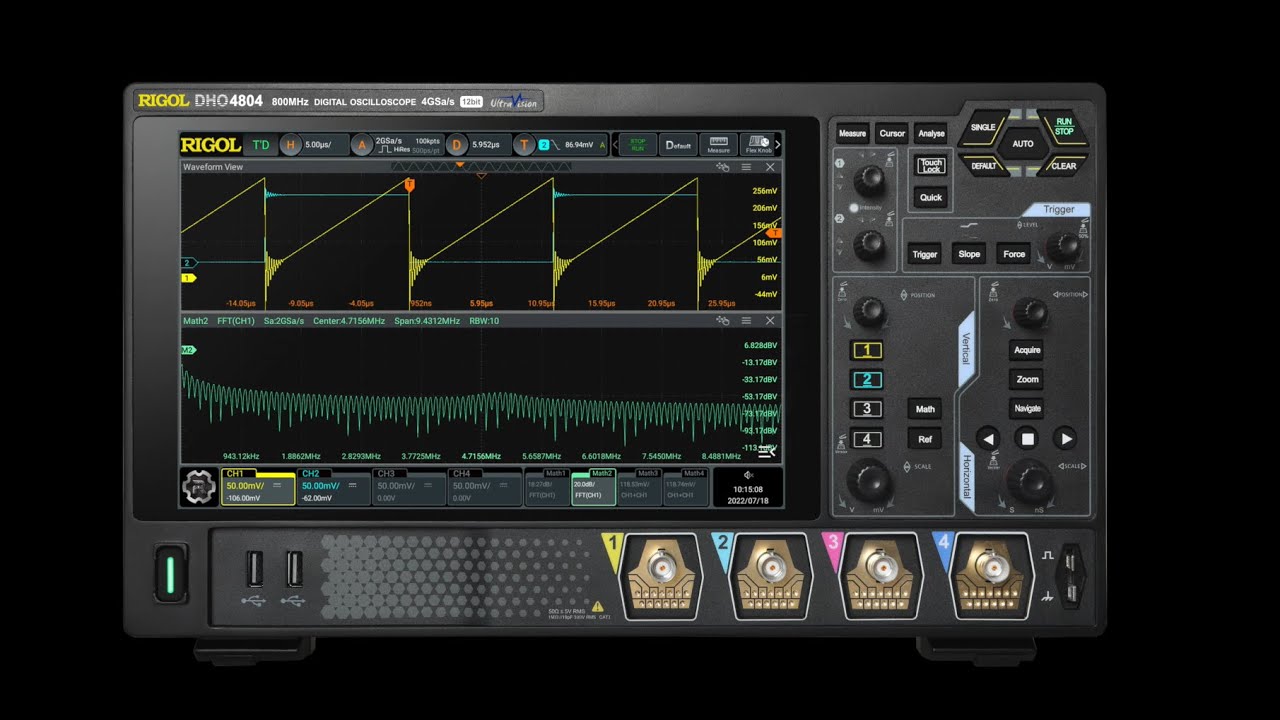Click the DEFAULT hardware button
This screenshot has width=1280, height=720.
click(x=984, y=166)
